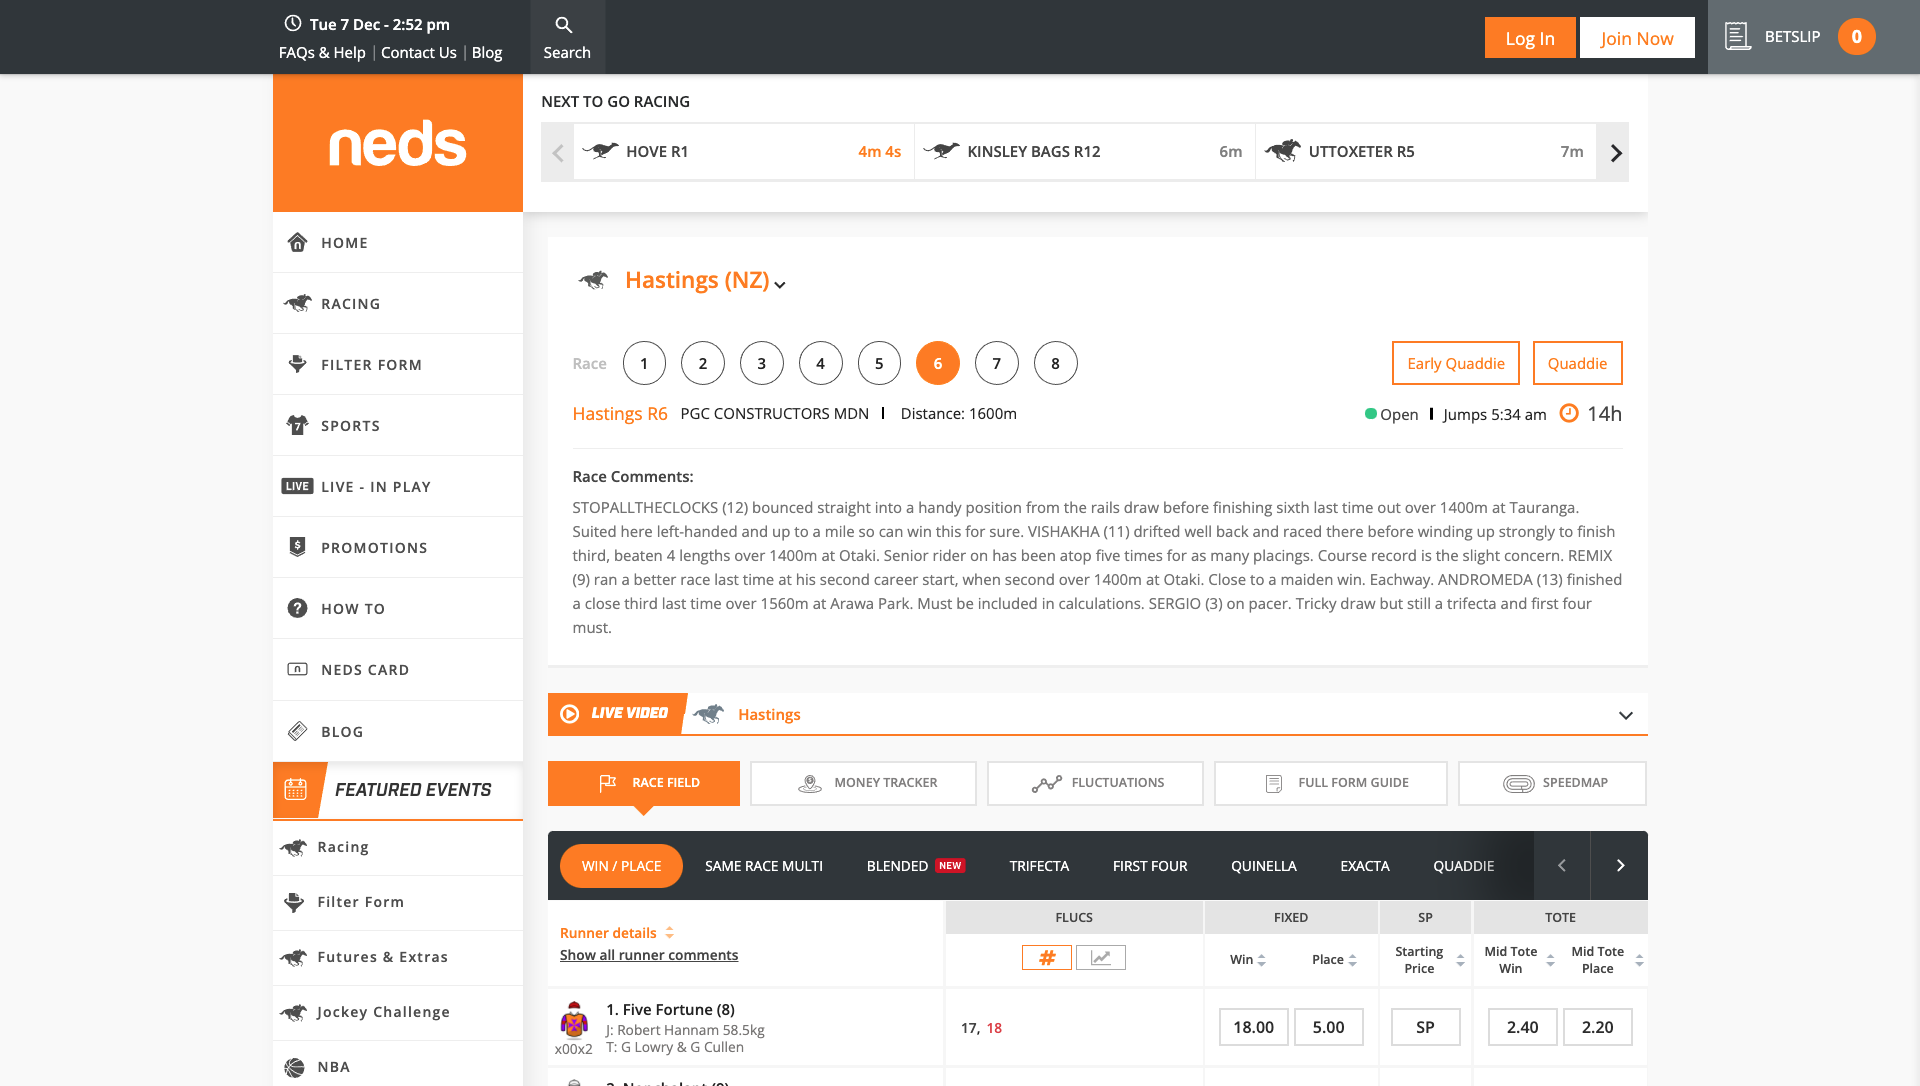Sort by Mid Tote Place column
Image resolution: width=1920 pixels, height=1086 pixels.
[1639, 960]
